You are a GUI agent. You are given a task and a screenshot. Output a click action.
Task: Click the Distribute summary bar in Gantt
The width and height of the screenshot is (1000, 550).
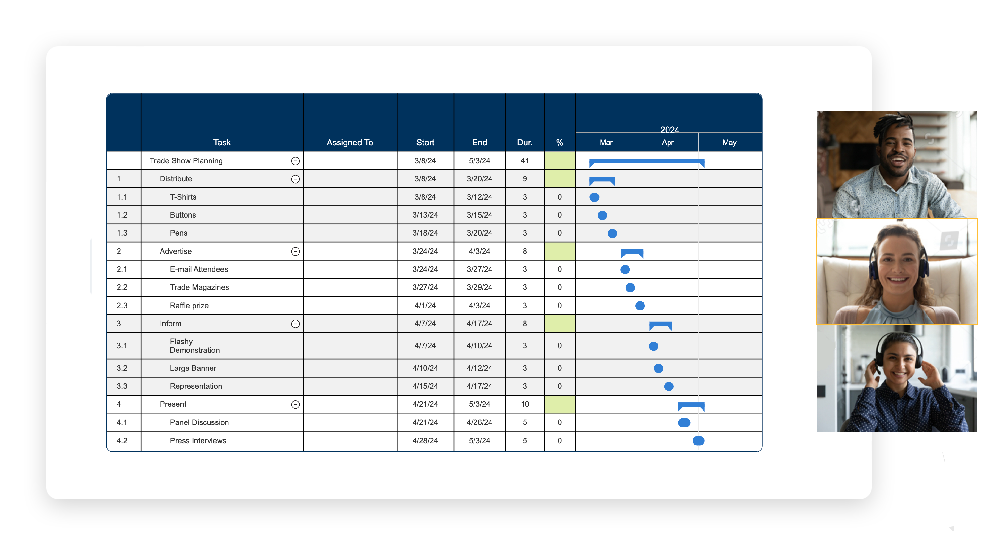tap(602, 181)
